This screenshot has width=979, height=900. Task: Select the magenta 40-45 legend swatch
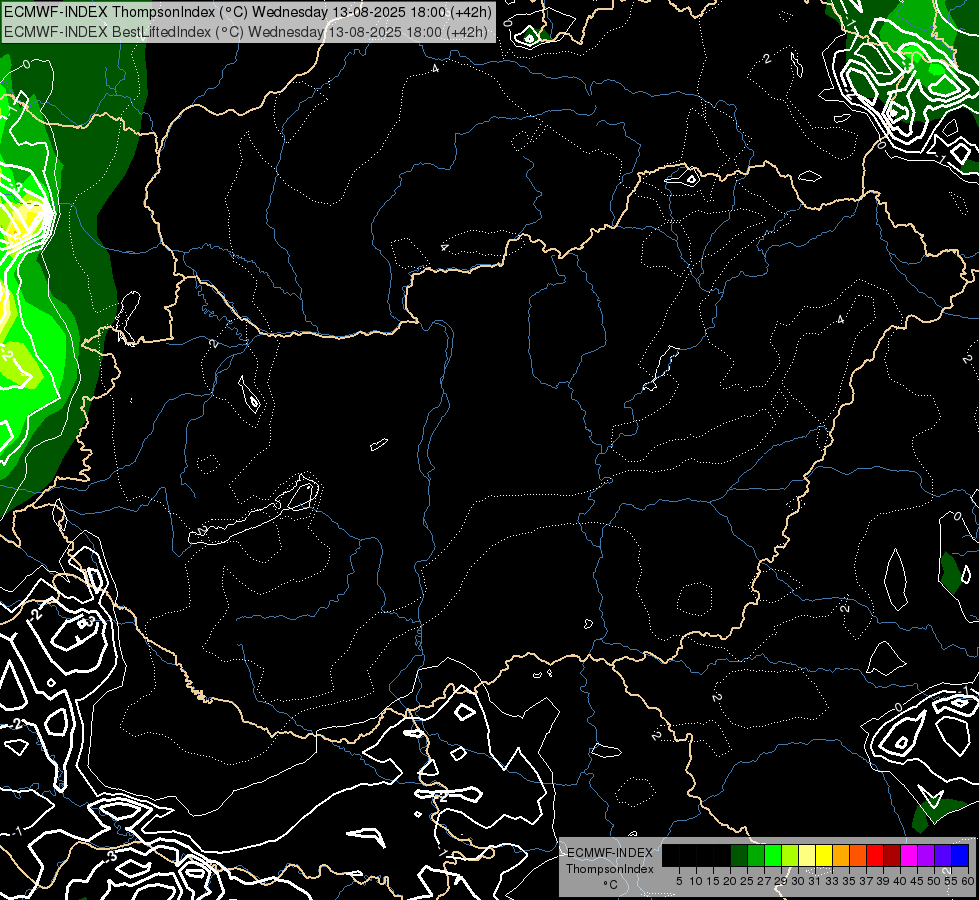pyautogui.click(x=909, y=855)
